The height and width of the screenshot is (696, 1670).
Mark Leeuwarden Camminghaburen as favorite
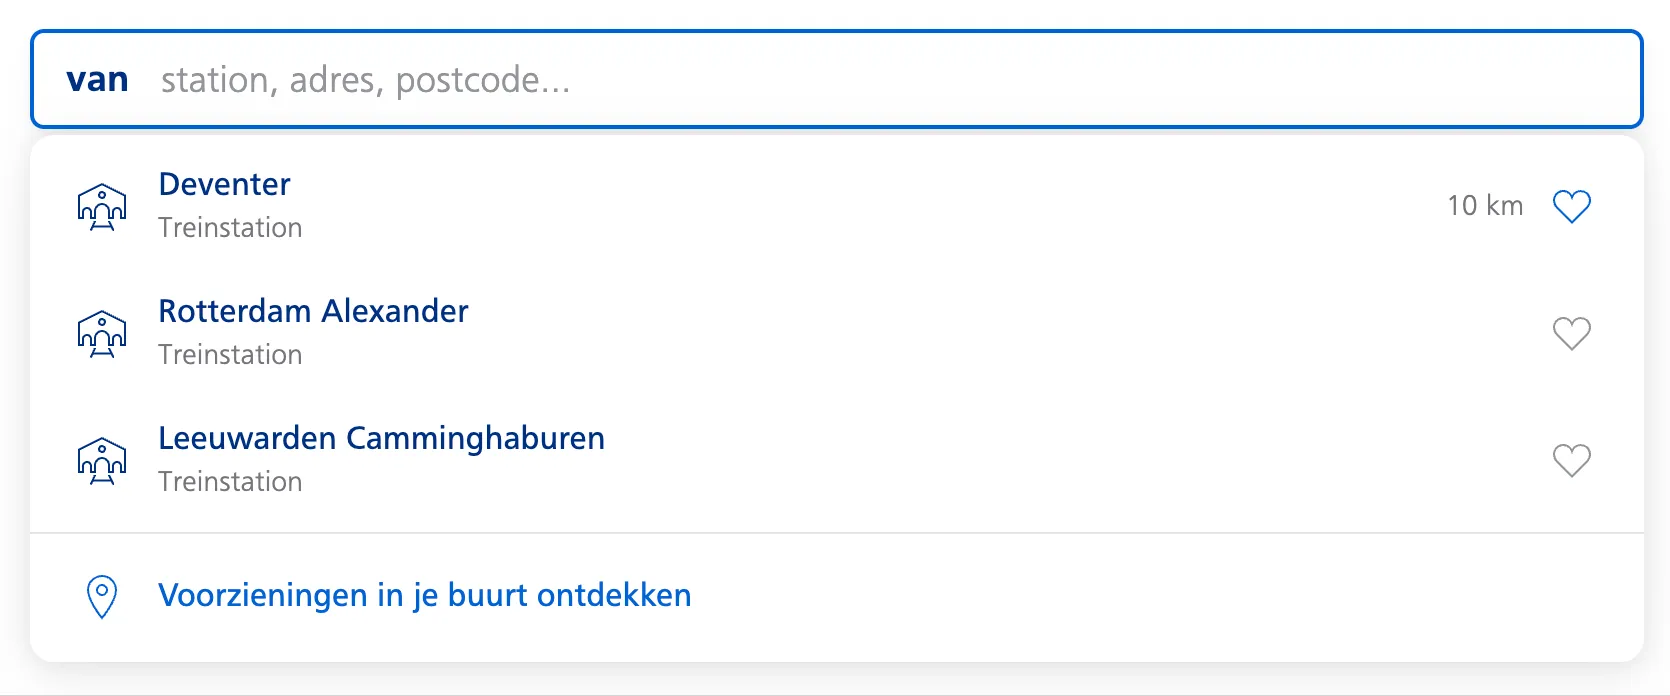pos(1571,460)
